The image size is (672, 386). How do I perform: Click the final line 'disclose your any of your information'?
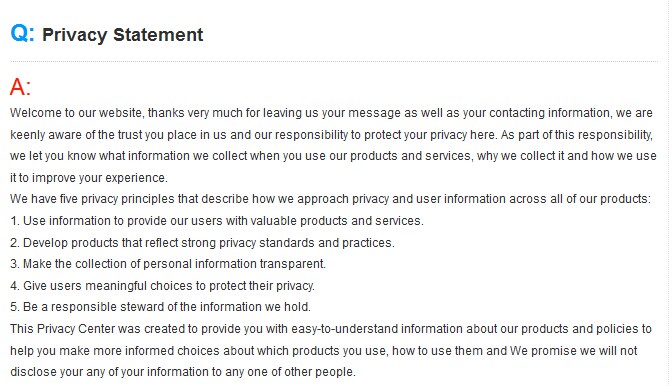[183, 372]
